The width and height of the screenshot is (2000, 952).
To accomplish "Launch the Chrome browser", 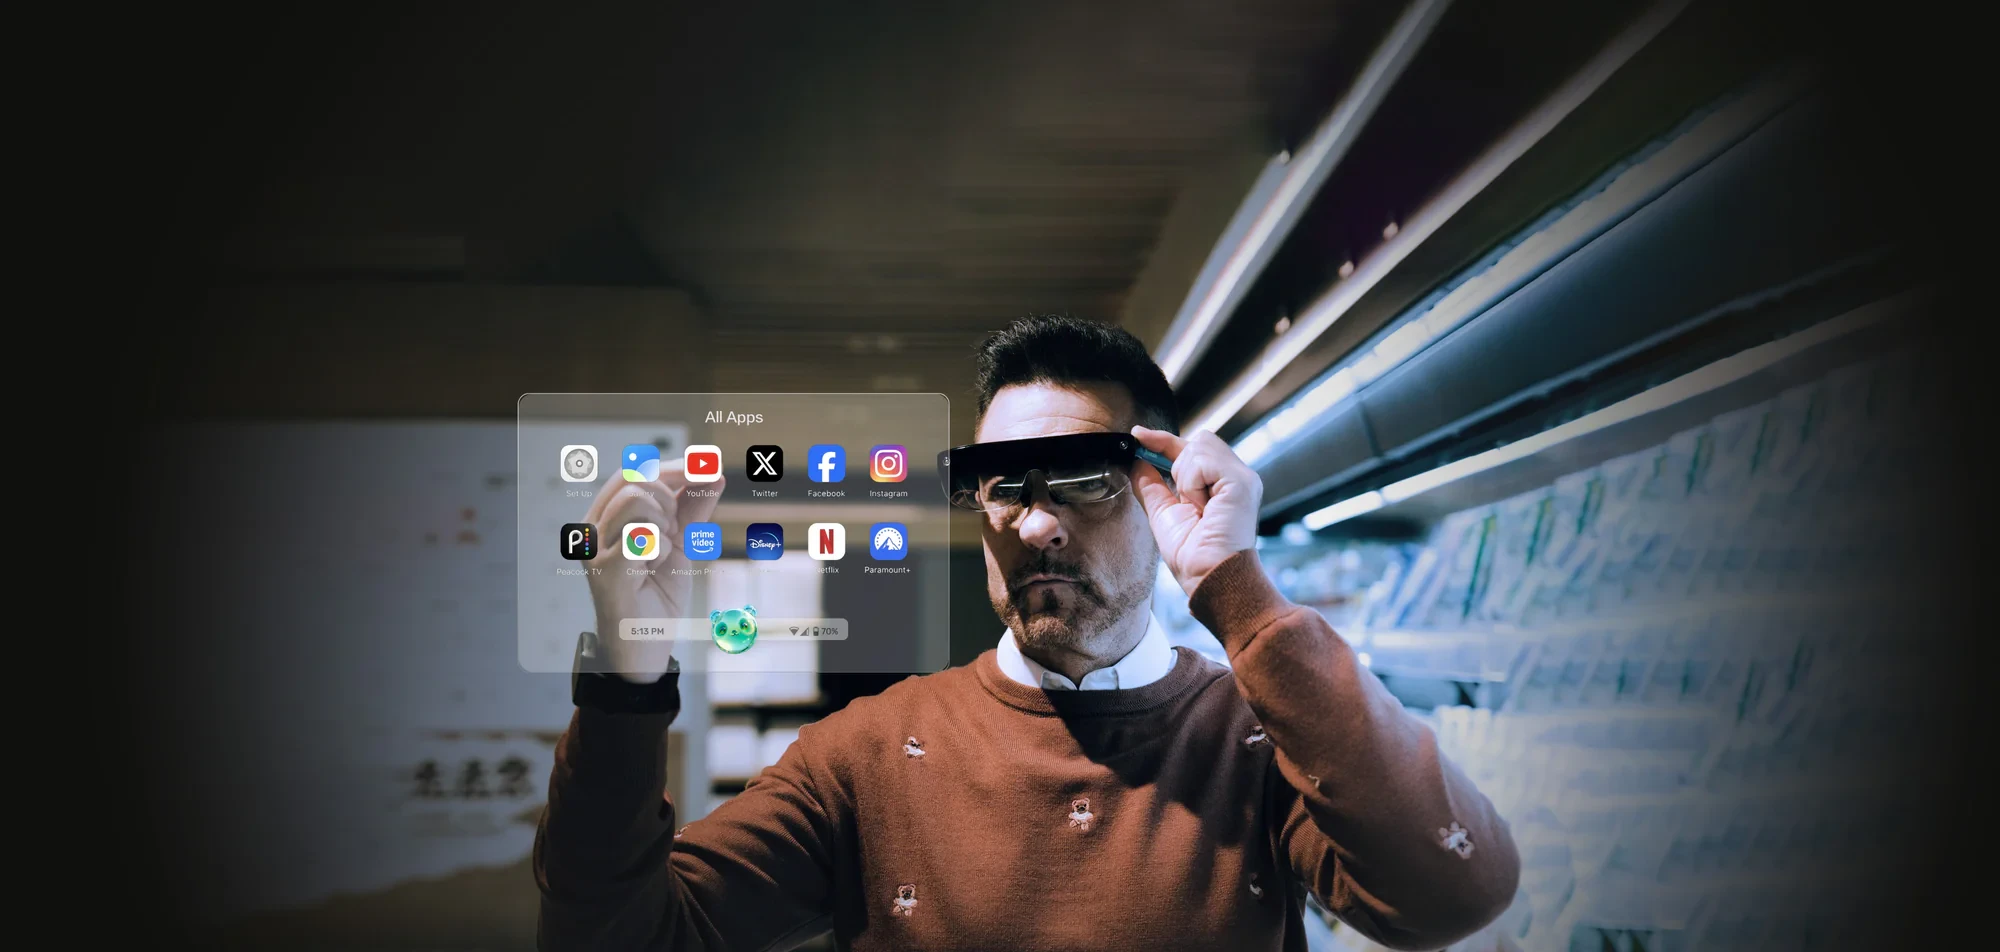I will (x=641, y=542).
